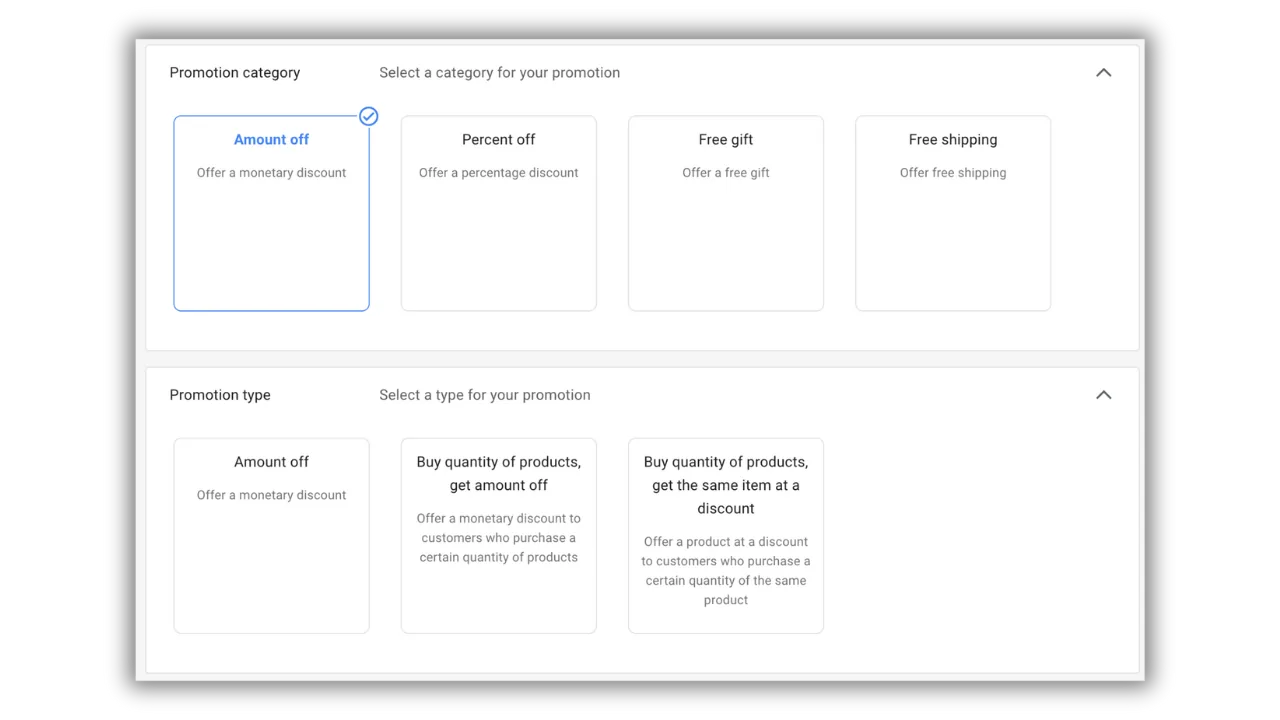Click the Promotion category heading
Screen dimensions: 1280x720
[235, 73]
